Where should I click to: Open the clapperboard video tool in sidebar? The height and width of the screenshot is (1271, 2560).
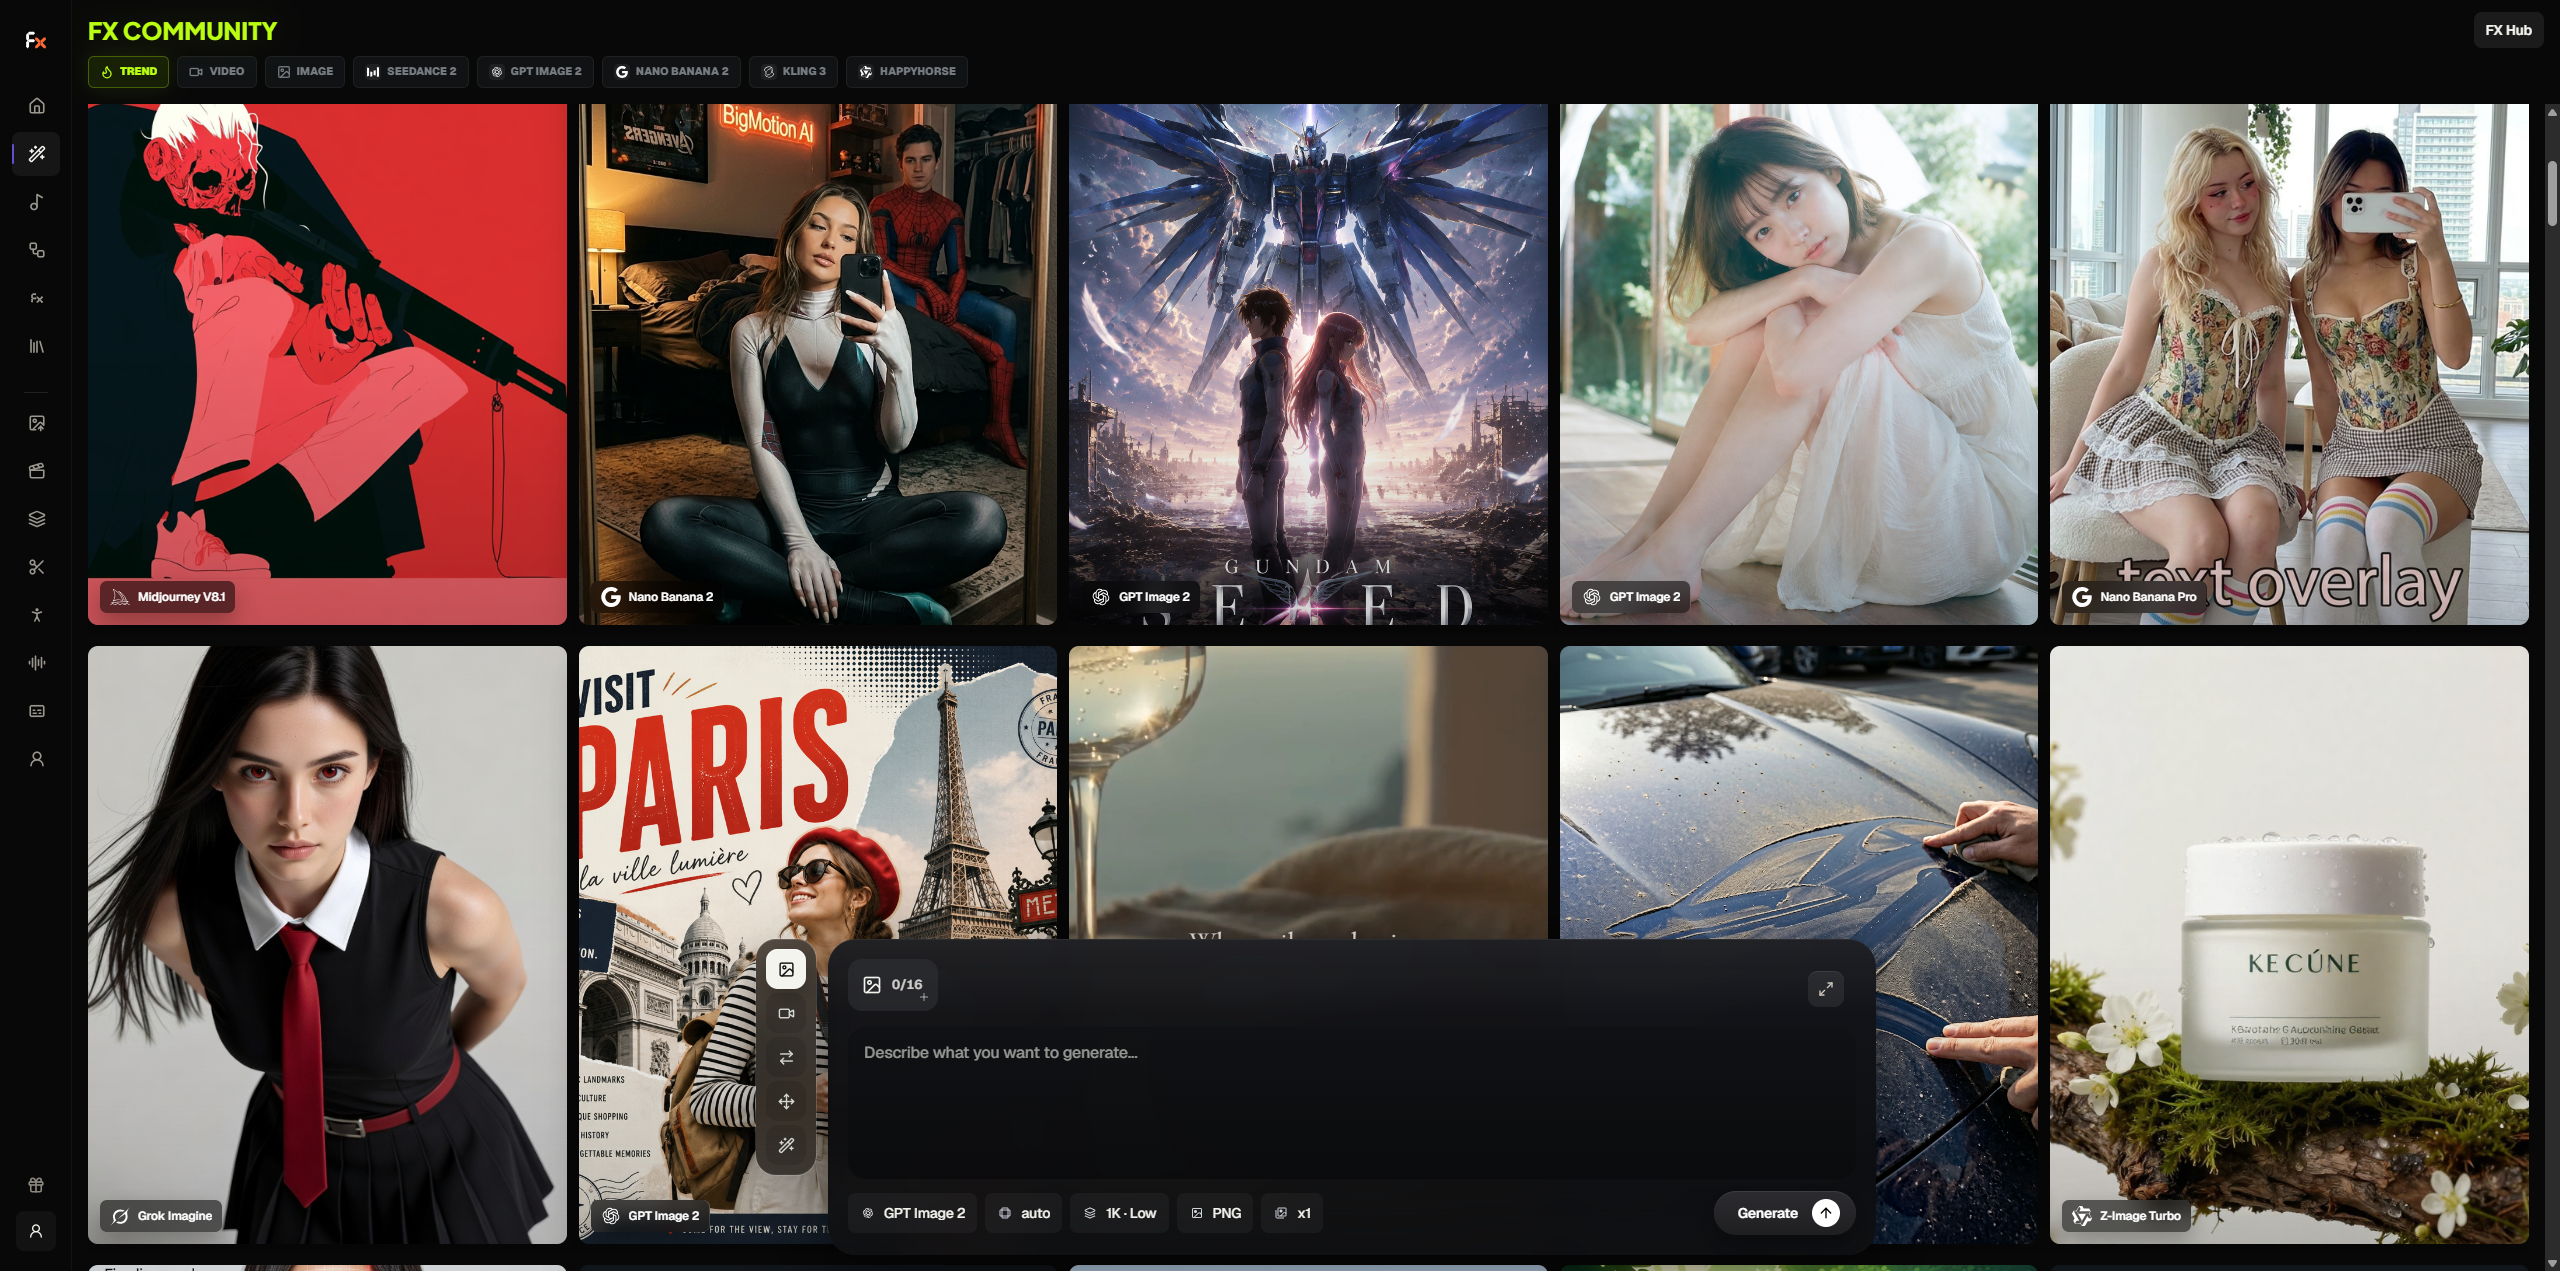37,471
